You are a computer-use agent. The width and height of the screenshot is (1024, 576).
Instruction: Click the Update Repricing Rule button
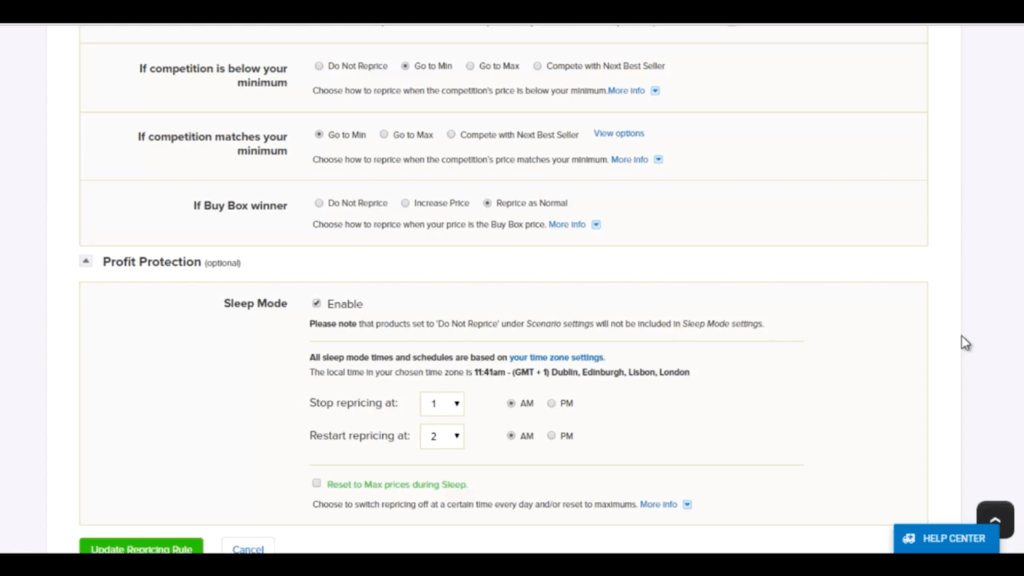click(141, 548)
